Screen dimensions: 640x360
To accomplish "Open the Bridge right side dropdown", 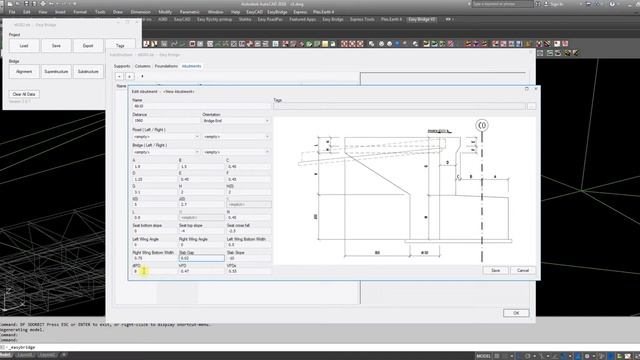I will click(236, 152).
